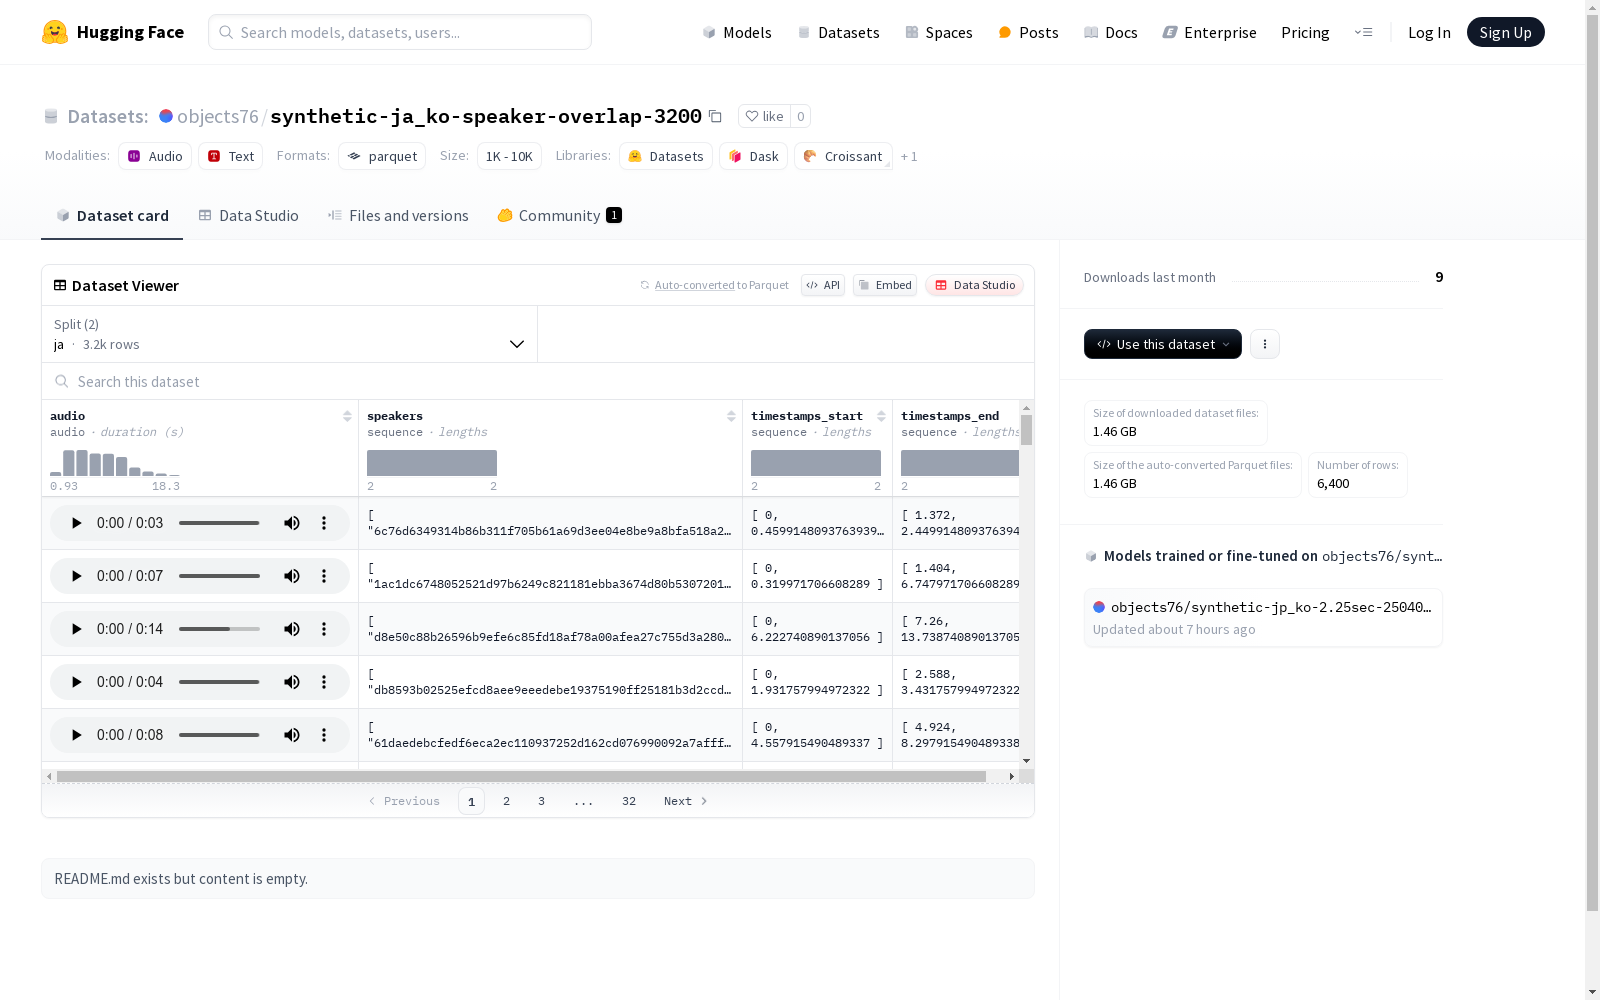Open the objects76/synthetic-jp_ko model card
Image resolution: width=1600 pixels, height=1000 pixels.
[1263, 617]
